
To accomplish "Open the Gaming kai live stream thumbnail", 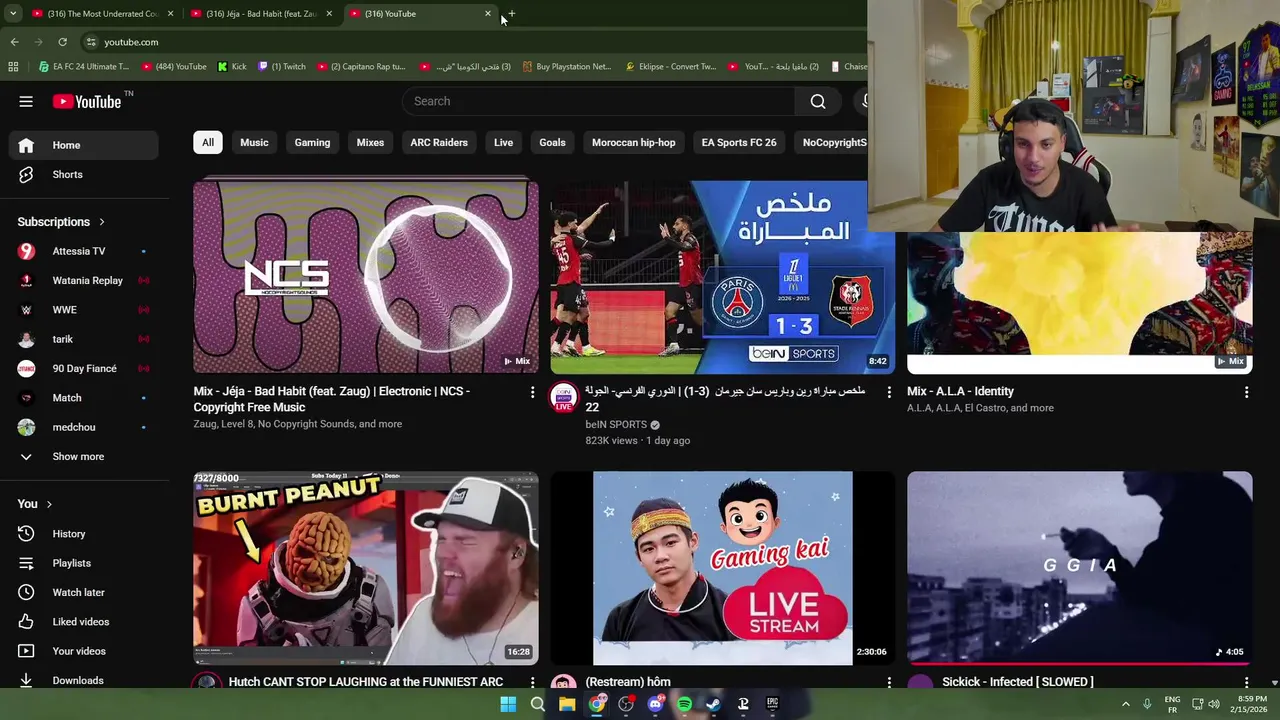I will point(722,568).
